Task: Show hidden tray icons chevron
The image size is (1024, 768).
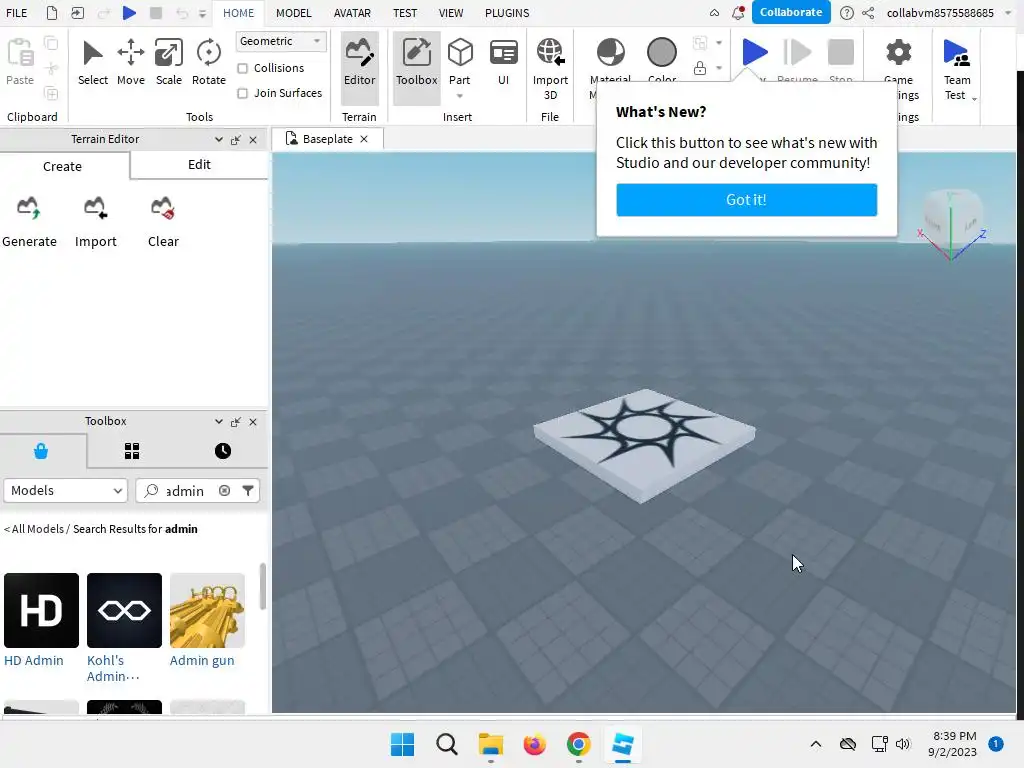Action: pos(816,744)
